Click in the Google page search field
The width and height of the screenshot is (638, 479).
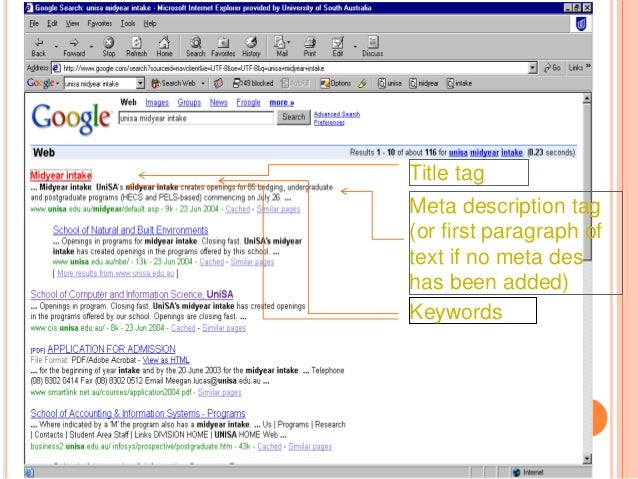point(196,118)
